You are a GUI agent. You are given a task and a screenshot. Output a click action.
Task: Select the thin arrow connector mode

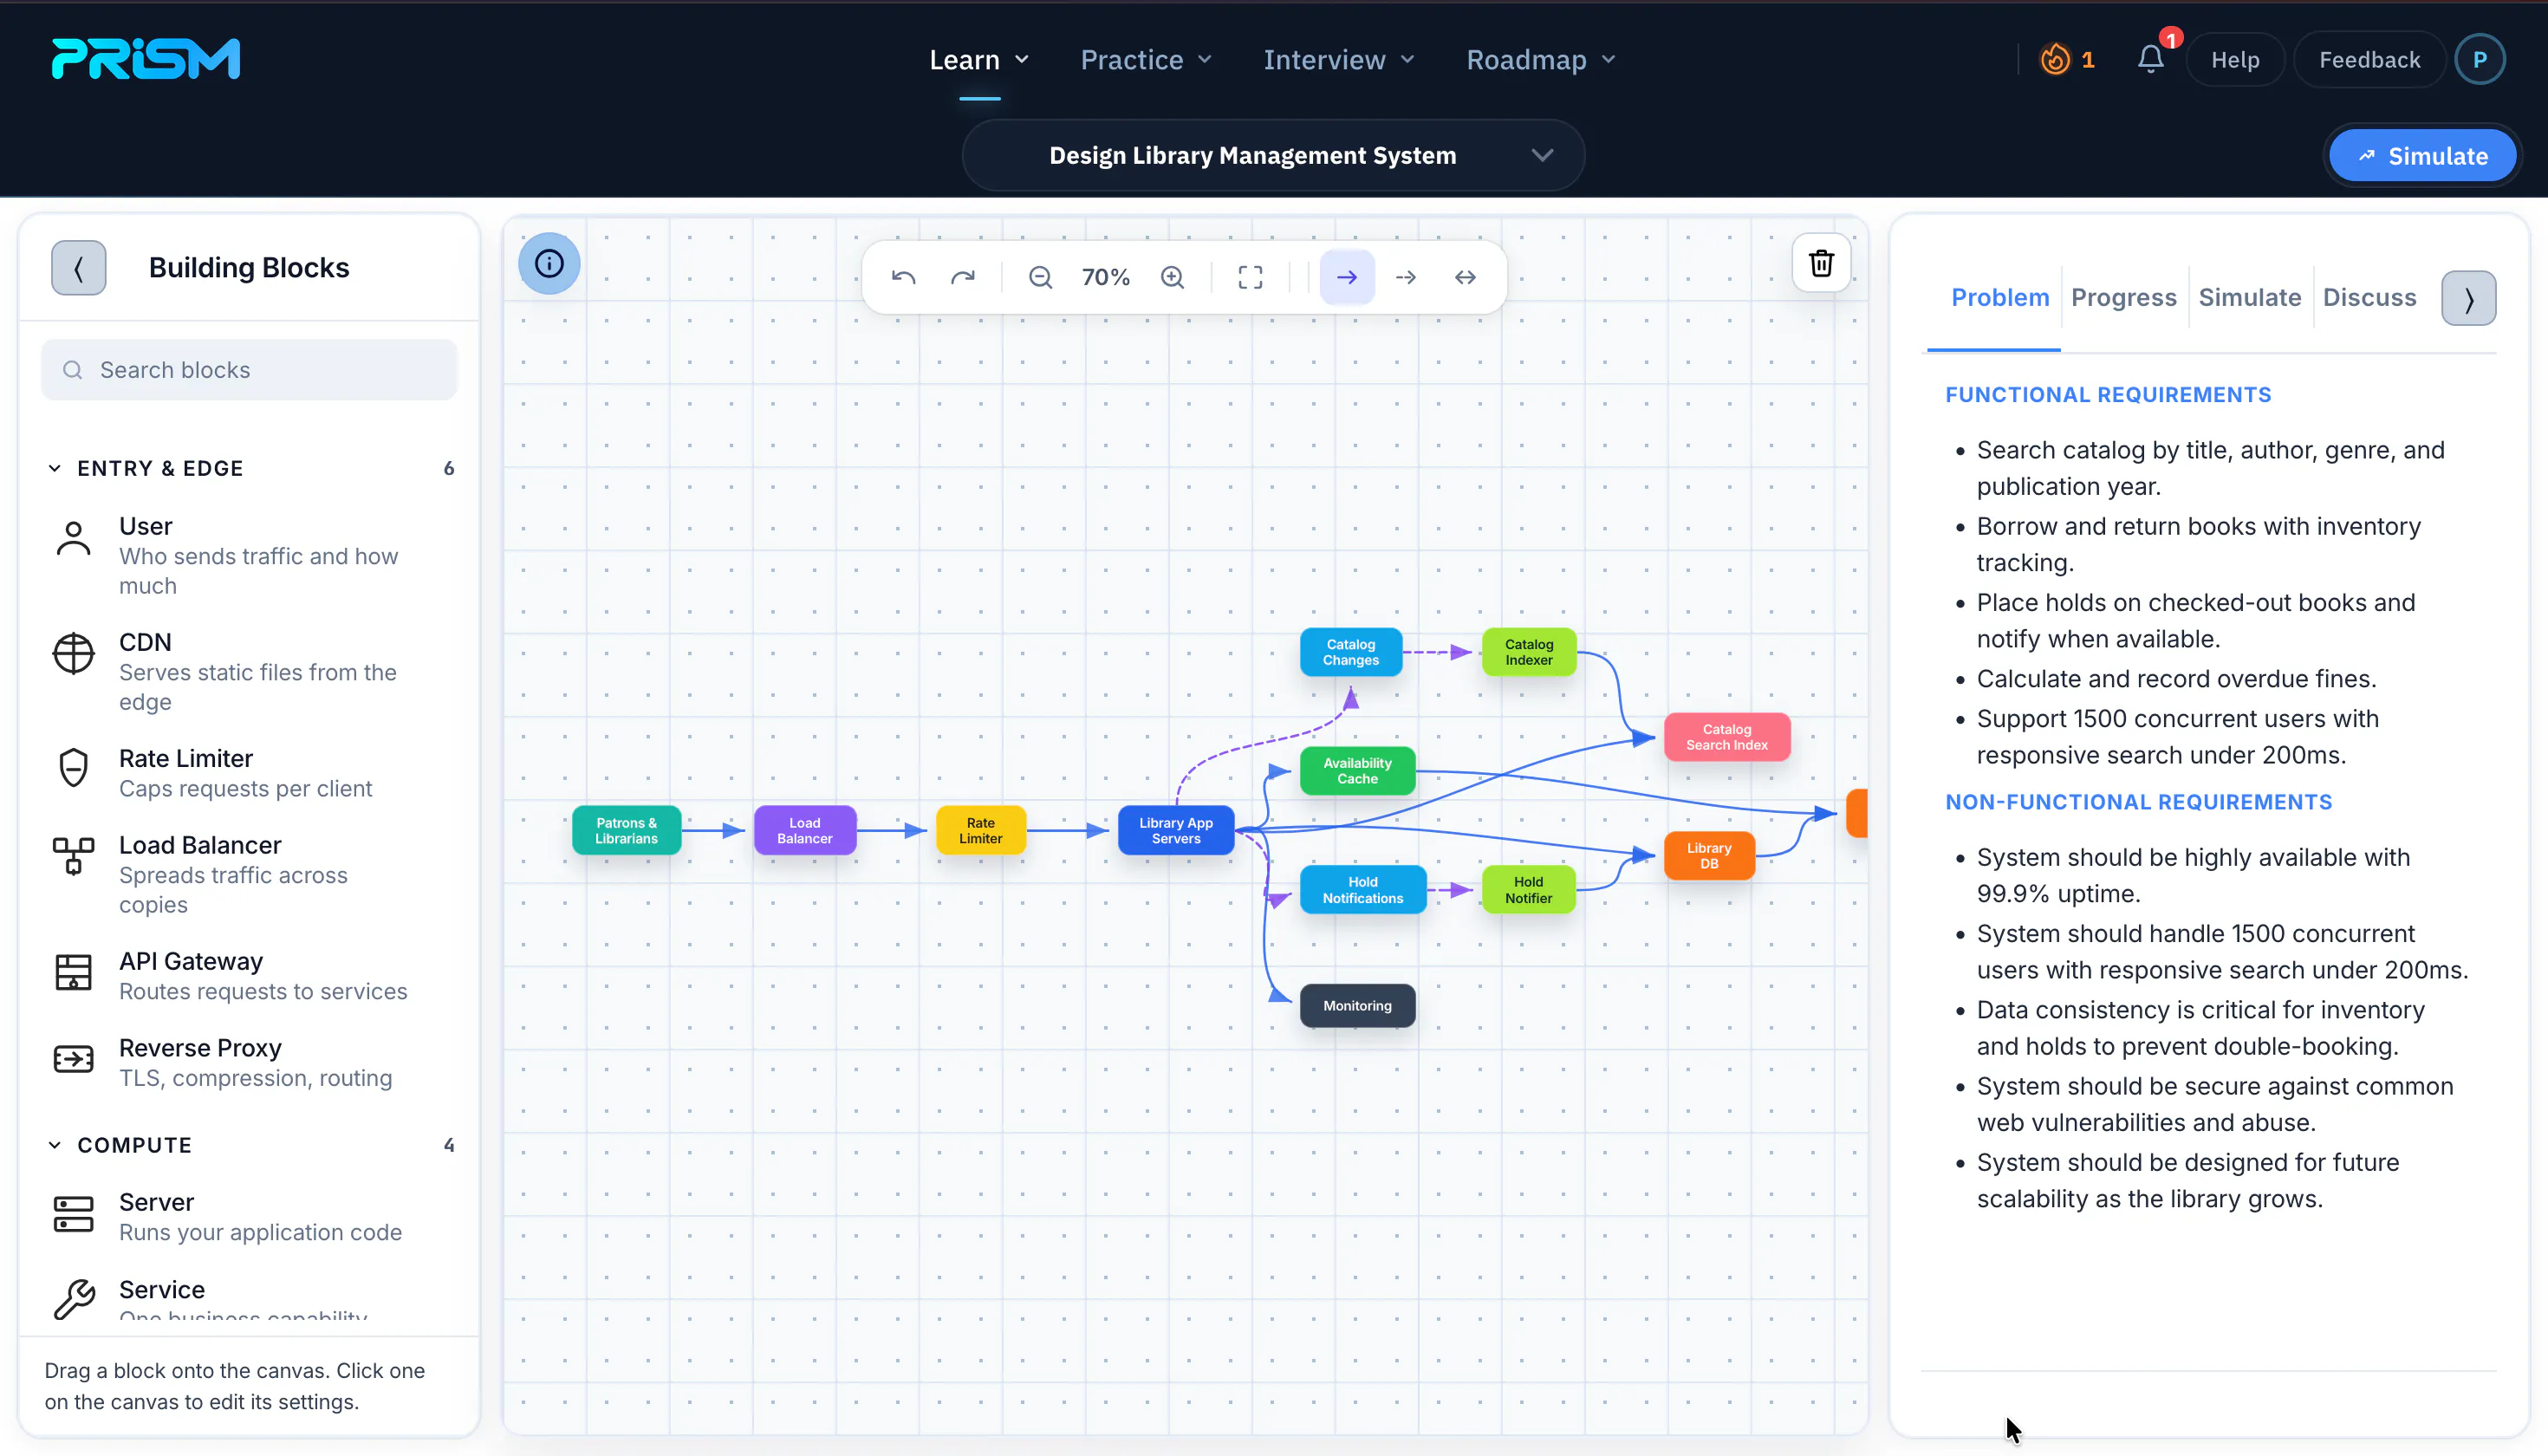point(1406,277)
